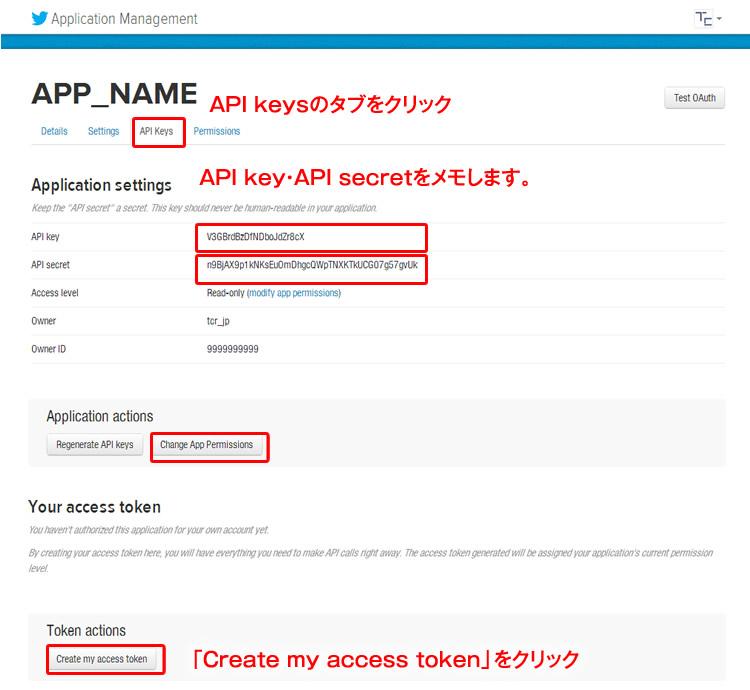Click the Token actions heading
750x690 pixels.
pyautogui.click(x=87, y=631)
